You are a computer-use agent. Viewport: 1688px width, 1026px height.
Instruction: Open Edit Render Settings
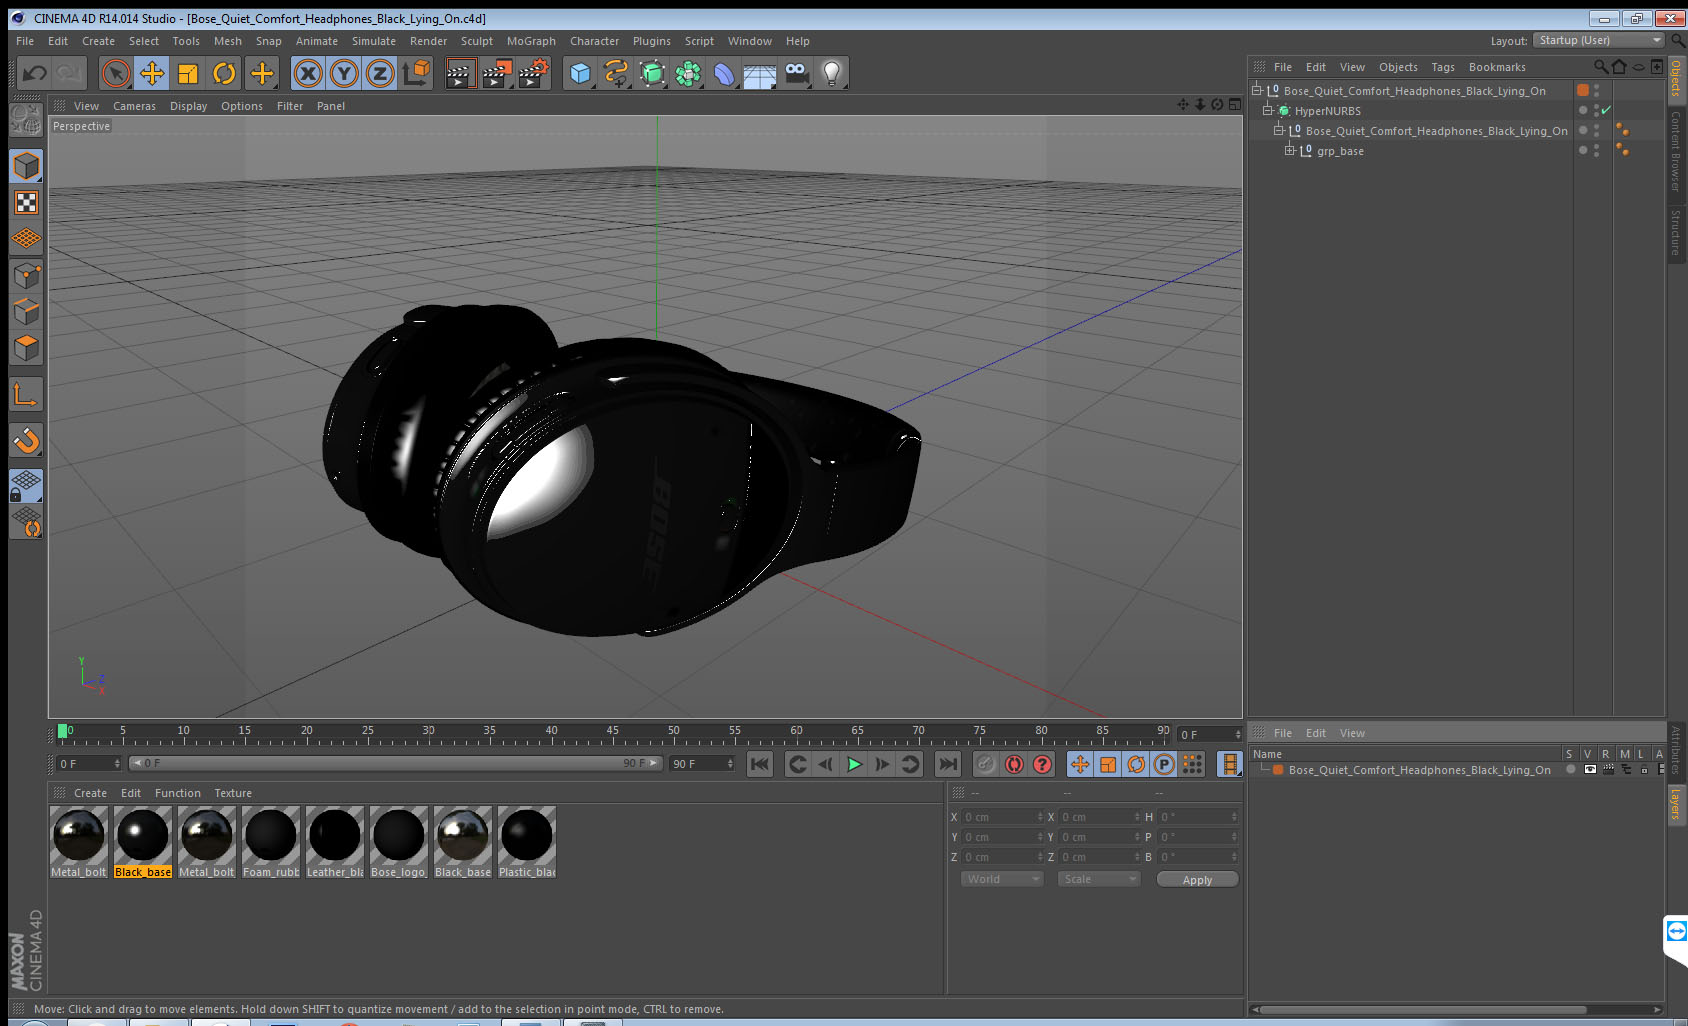534,73
